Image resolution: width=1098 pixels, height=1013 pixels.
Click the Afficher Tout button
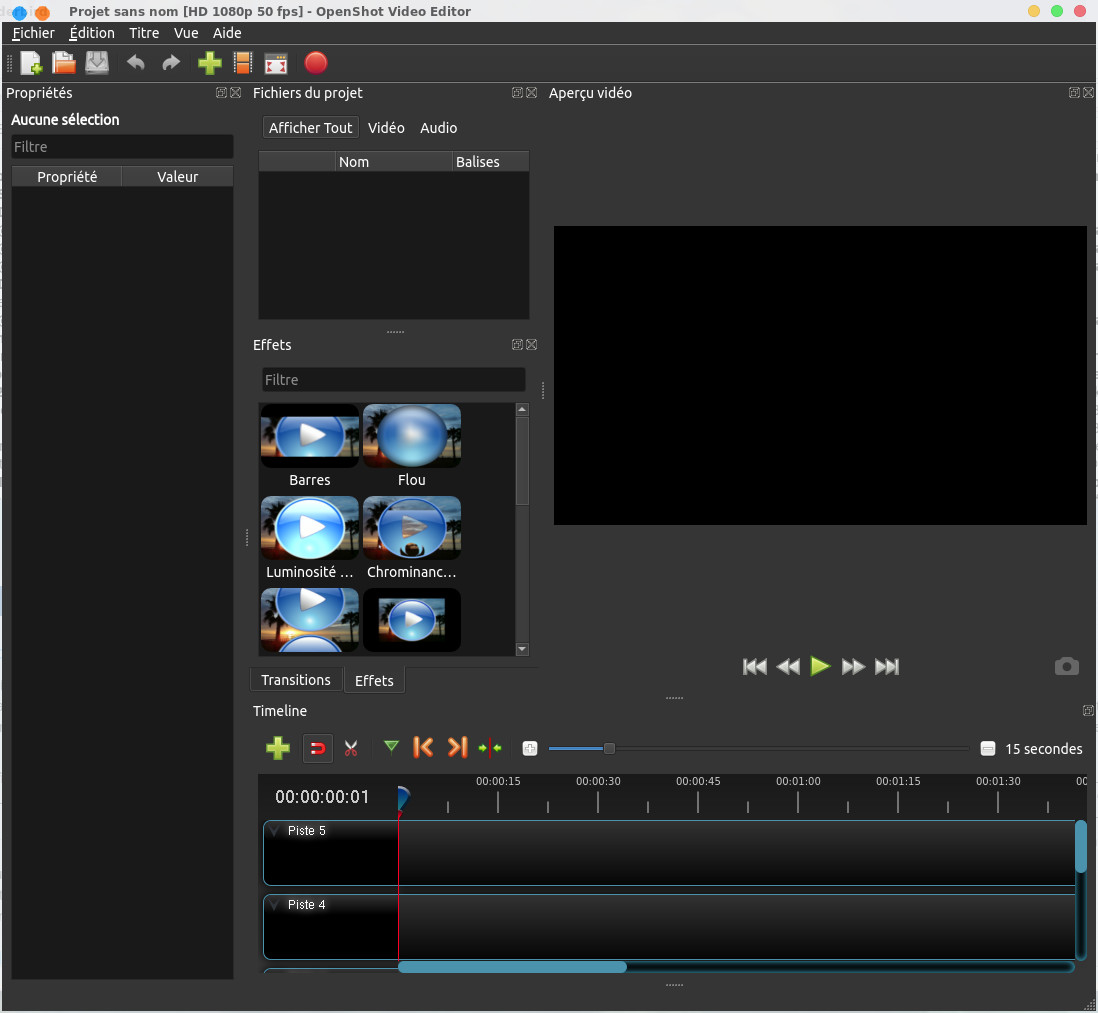tap(310, 128)
